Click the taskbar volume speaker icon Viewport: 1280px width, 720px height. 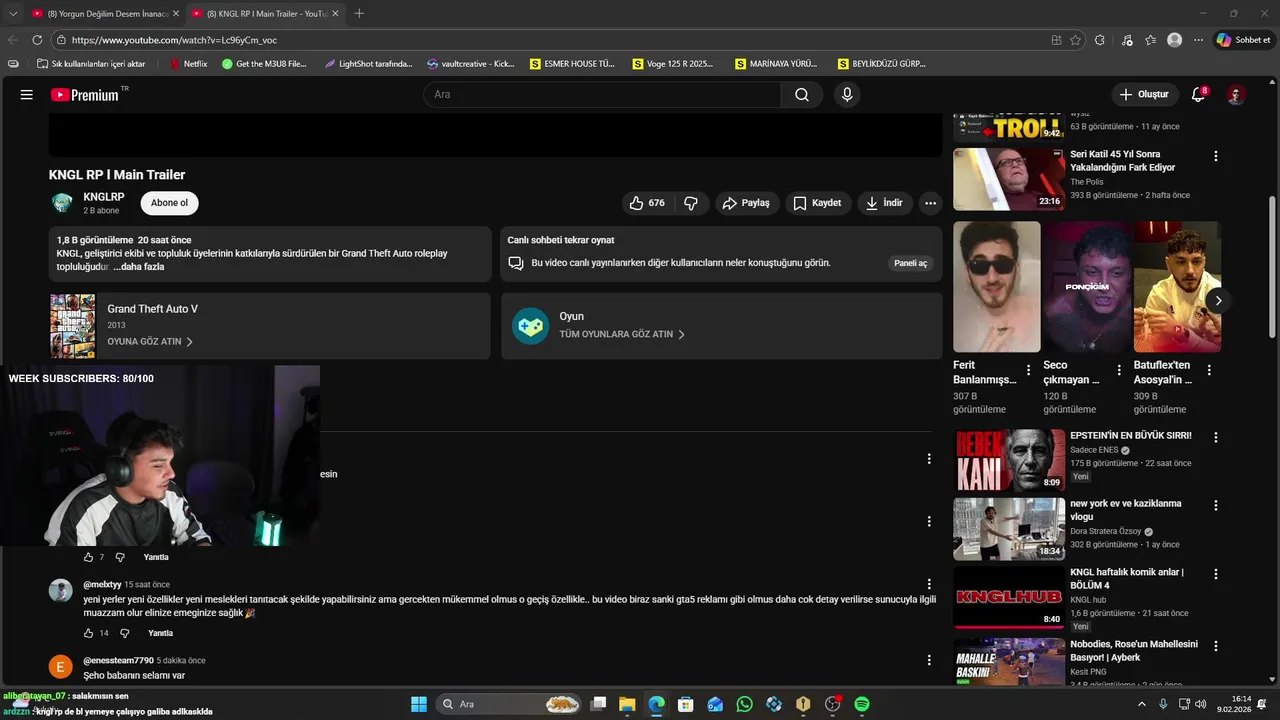1200,704
